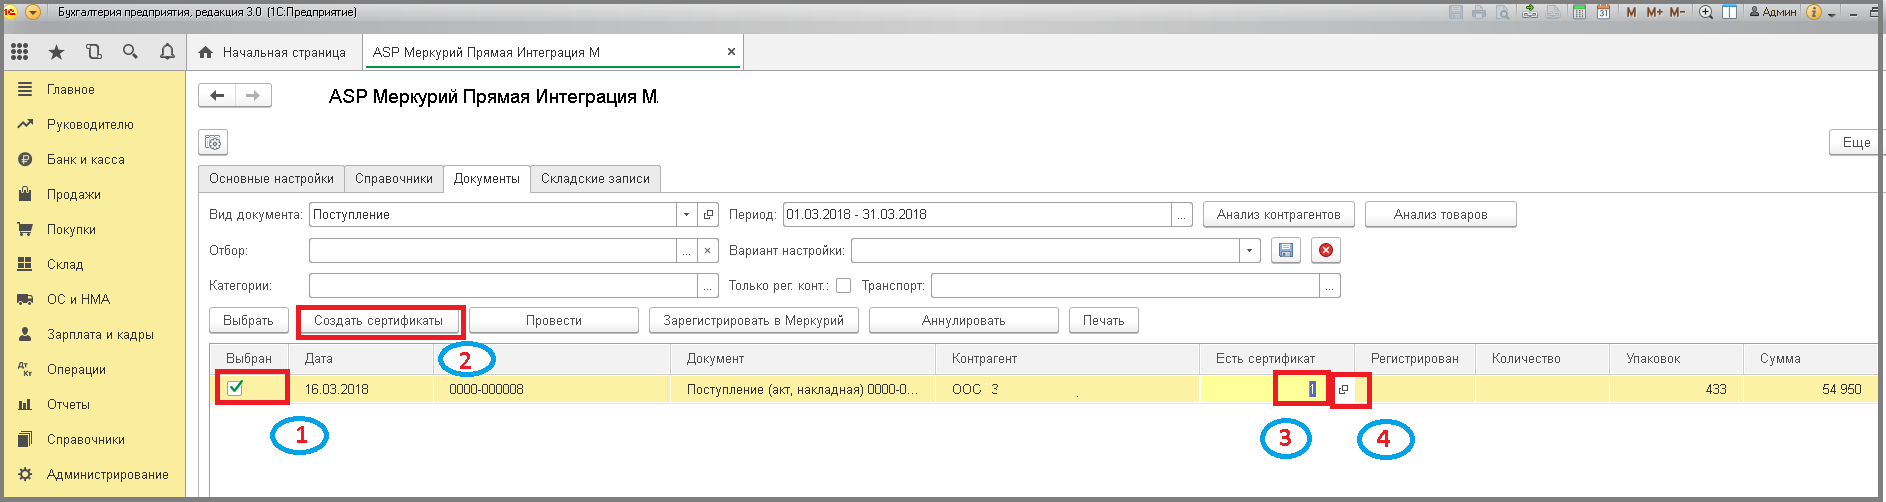Open the calendar icon in top toolbar
1886x502 pixels.
(x=1603, y=12)
